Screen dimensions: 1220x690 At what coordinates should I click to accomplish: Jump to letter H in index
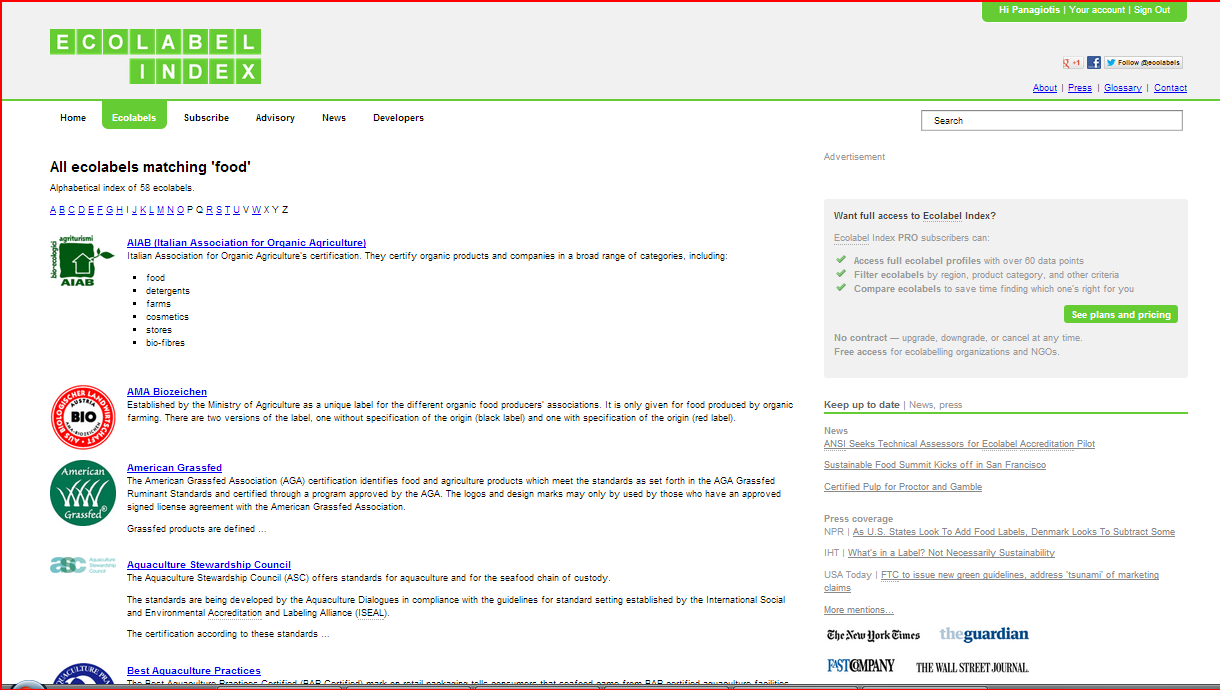coord(120,210)
